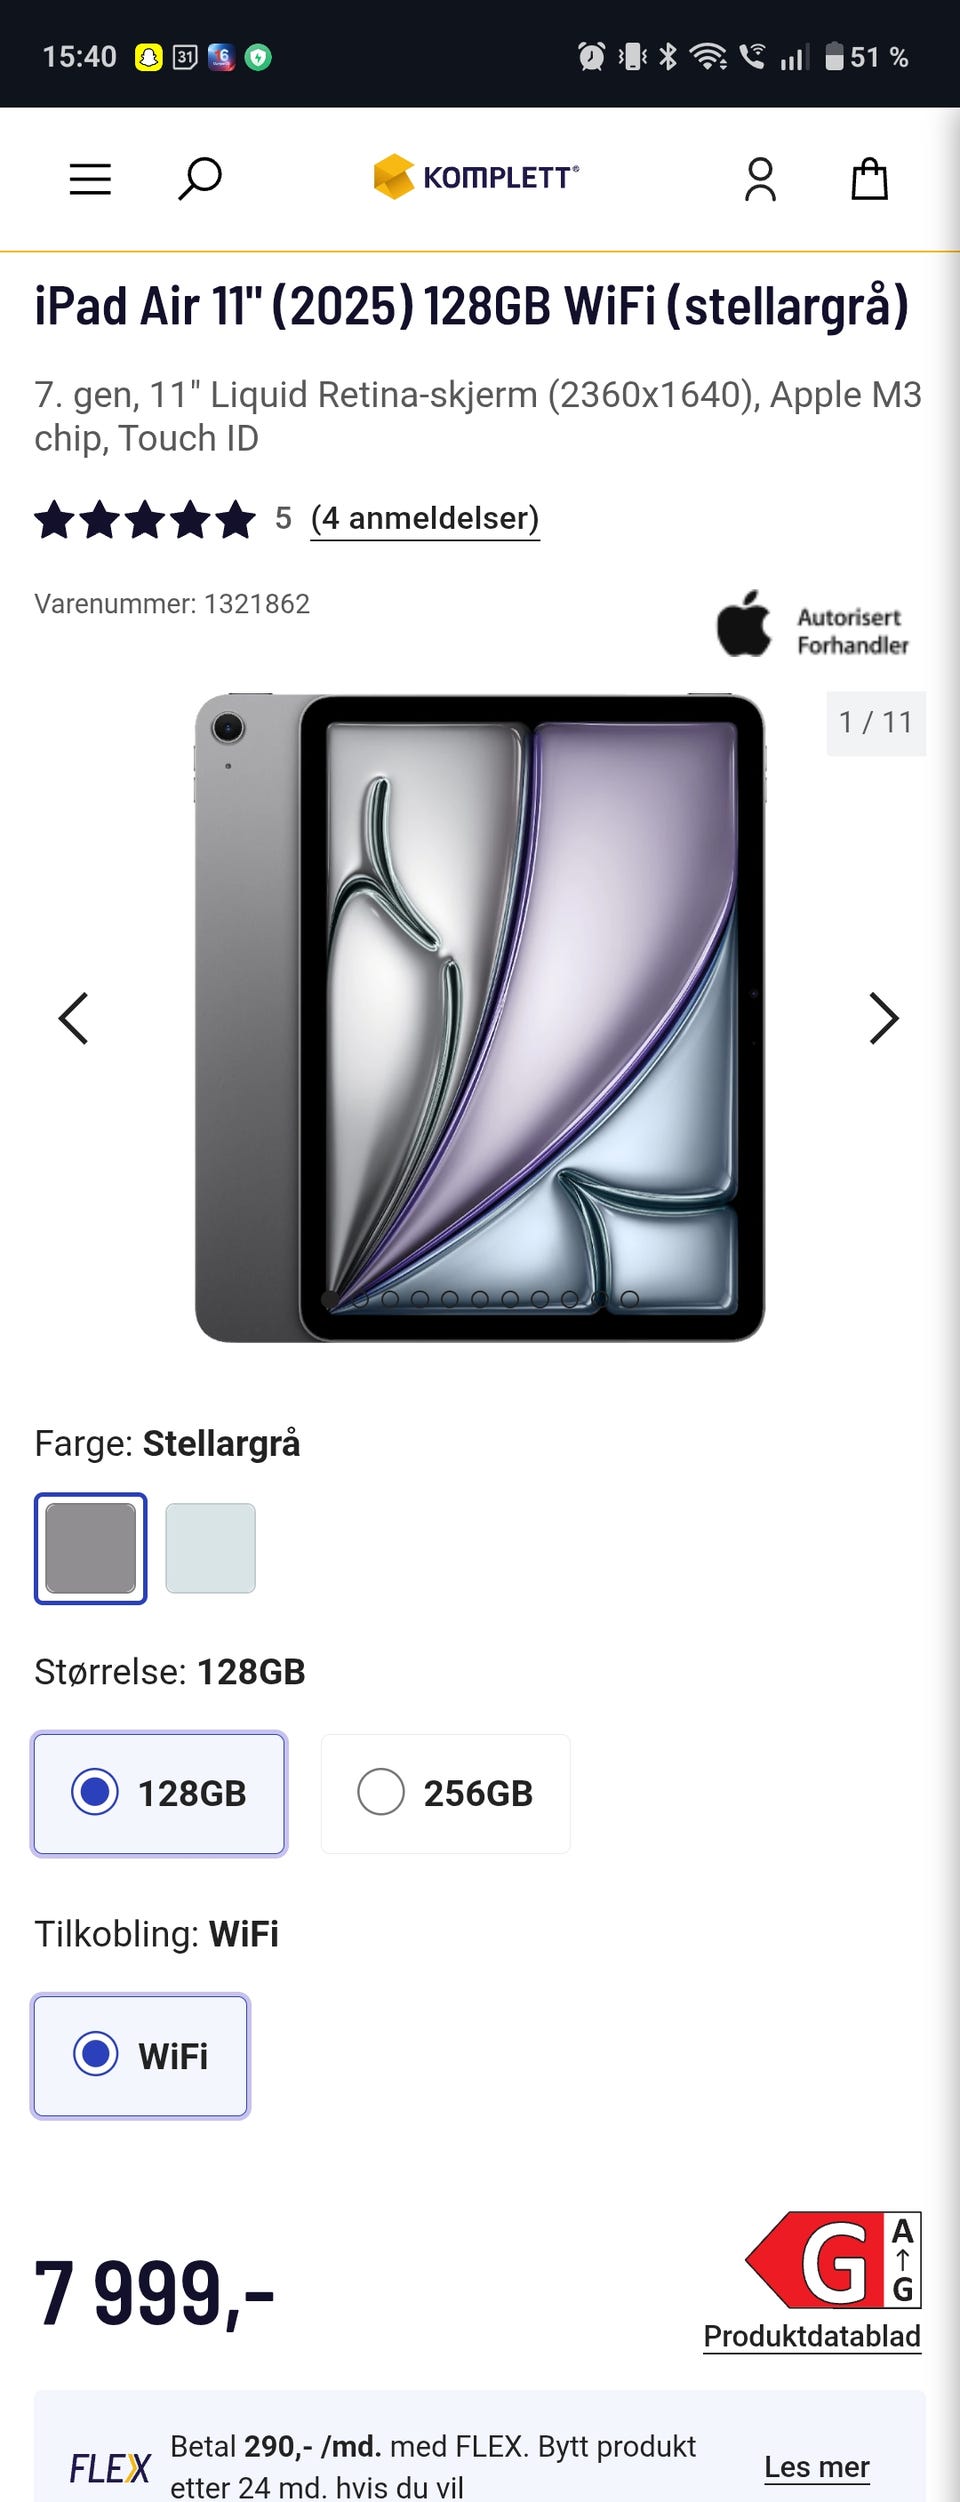The image size is (960, 2502).
Task: Open Les mer about FLEX
Action: coord(817,2467)
